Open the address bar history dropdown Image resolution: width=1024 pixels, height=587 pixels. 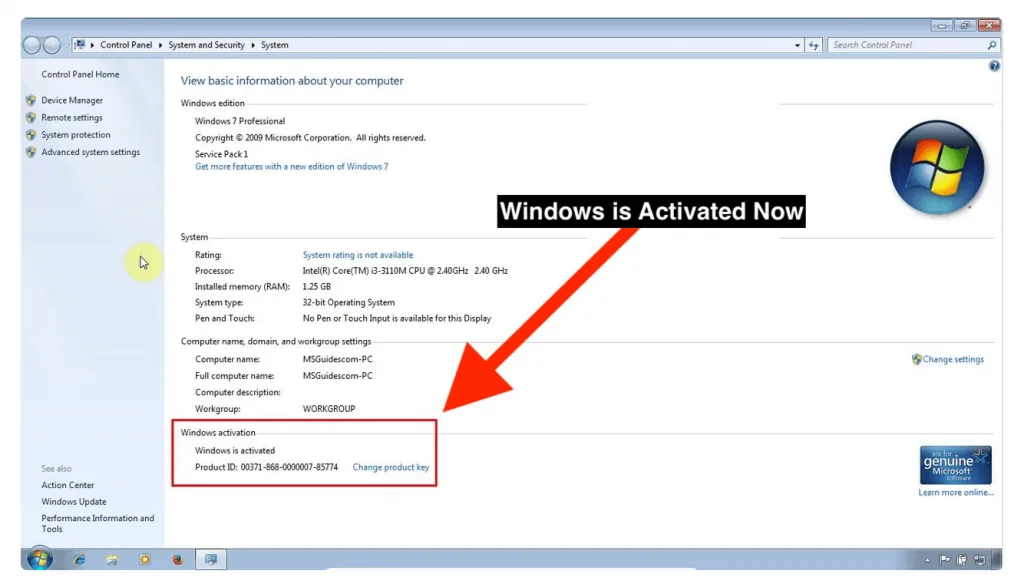(x=797, y=45)
